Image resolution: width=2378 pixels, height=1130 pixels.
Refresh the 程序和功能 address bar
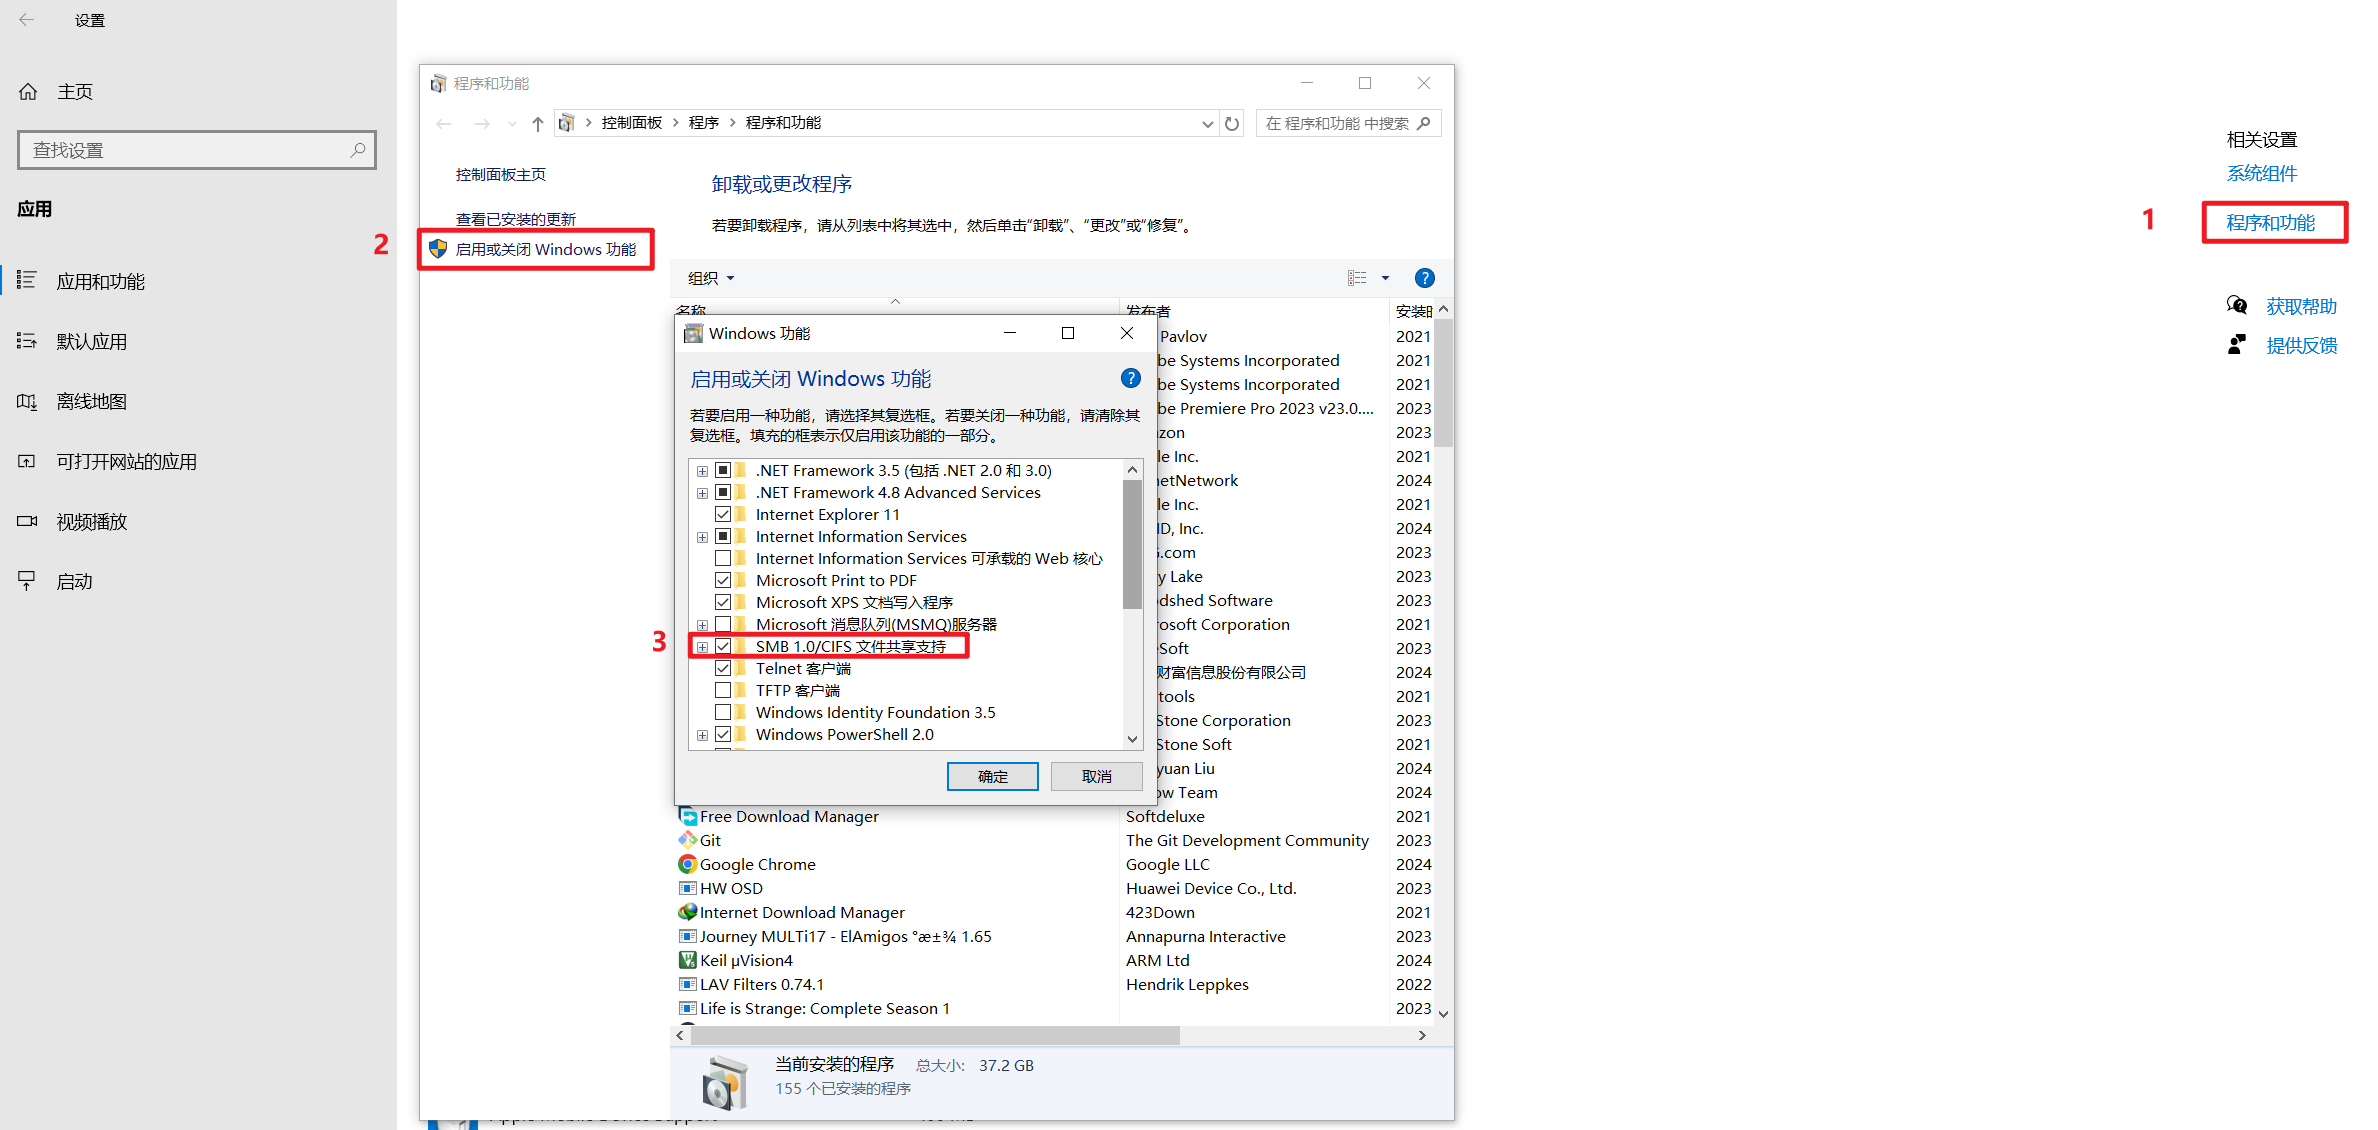[x=1232, y=124]
